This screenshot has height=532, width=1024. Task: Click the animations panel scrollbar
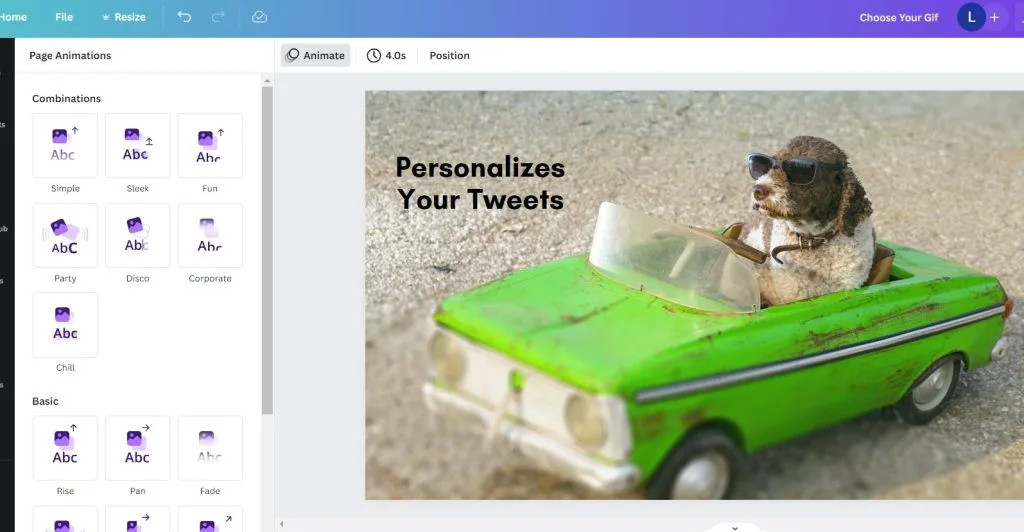(267, 250)
